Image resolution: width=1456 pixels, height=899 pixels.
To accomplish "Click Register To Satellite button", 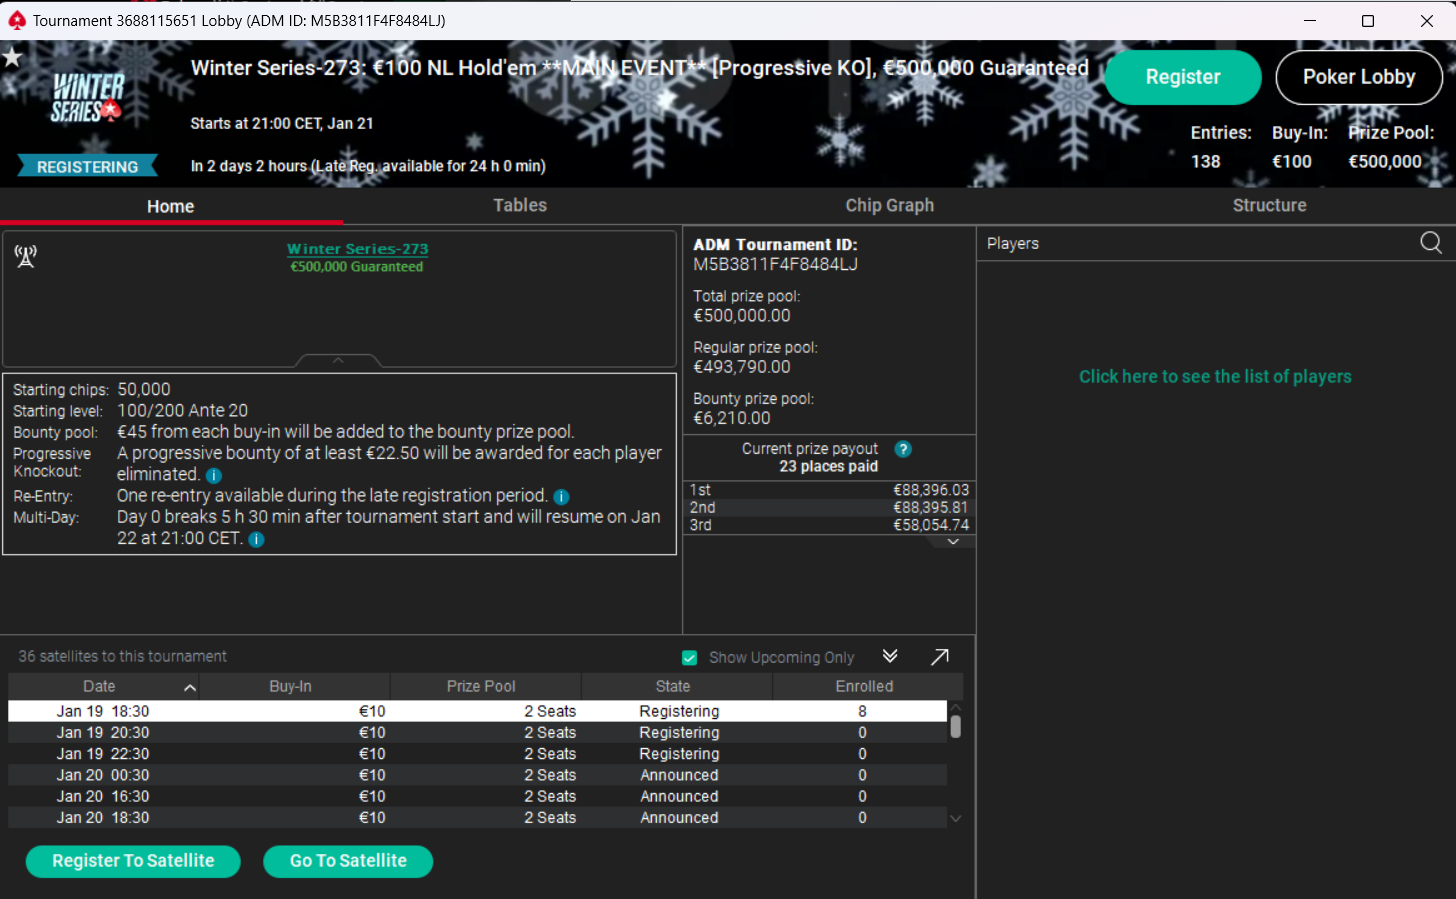I will point(133,861).
